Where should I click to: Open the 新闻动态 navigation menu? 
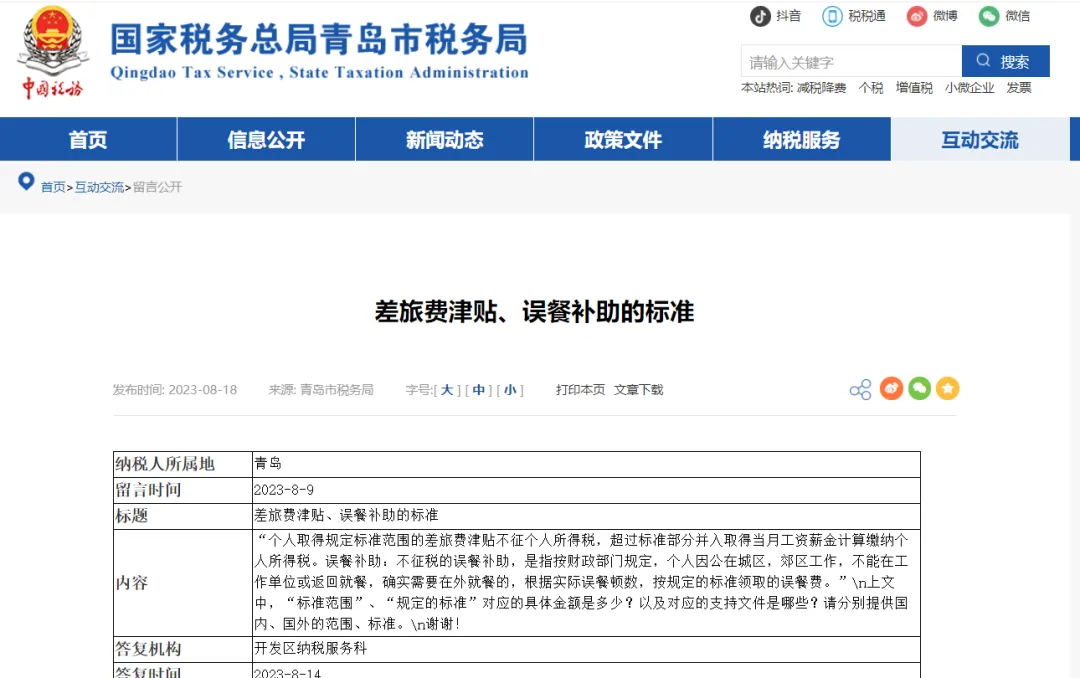[444, 139]
